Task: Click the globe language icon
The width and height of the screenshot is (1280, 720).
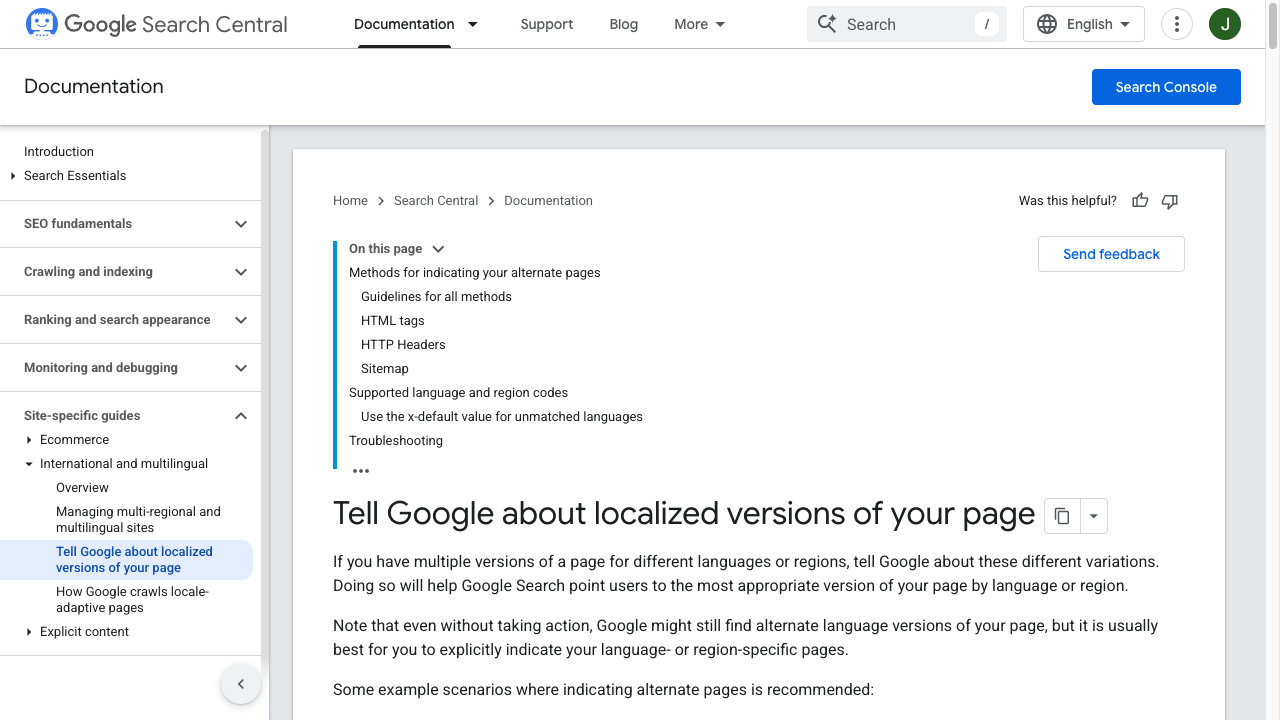Action: point(1047,24)
